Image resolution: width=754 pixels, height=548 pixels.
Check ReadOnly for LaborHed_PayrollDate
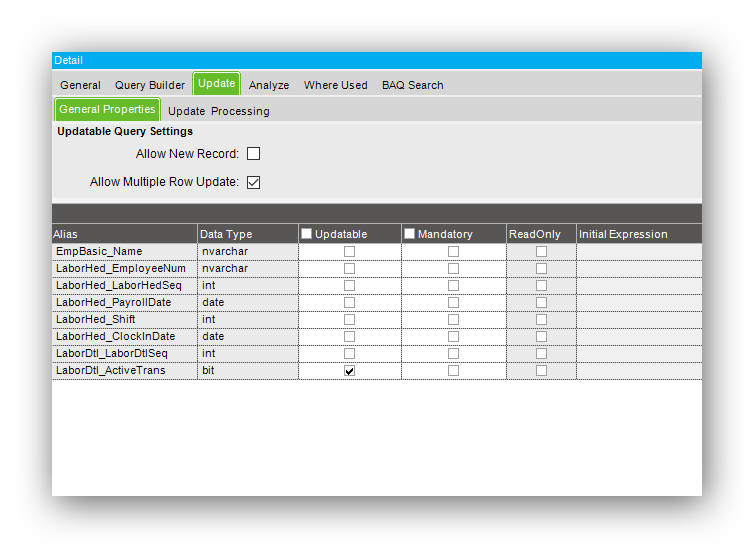[541, 302]
